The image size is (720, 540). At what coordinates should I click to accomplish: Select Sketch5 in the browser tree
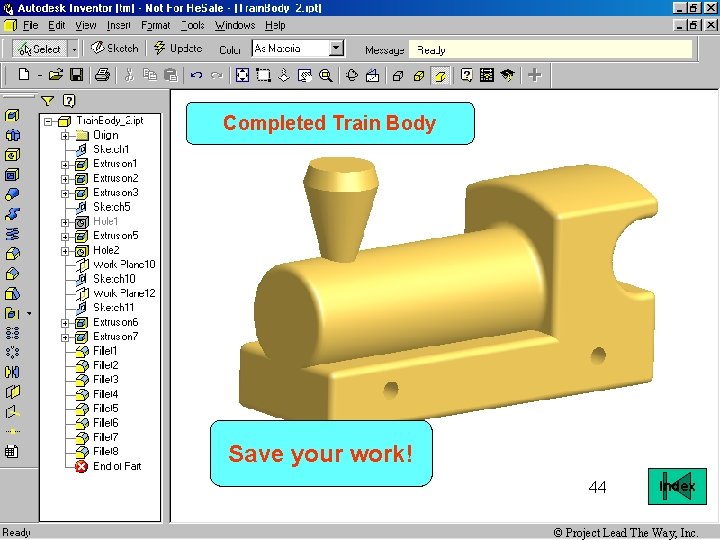click(103, 207)
